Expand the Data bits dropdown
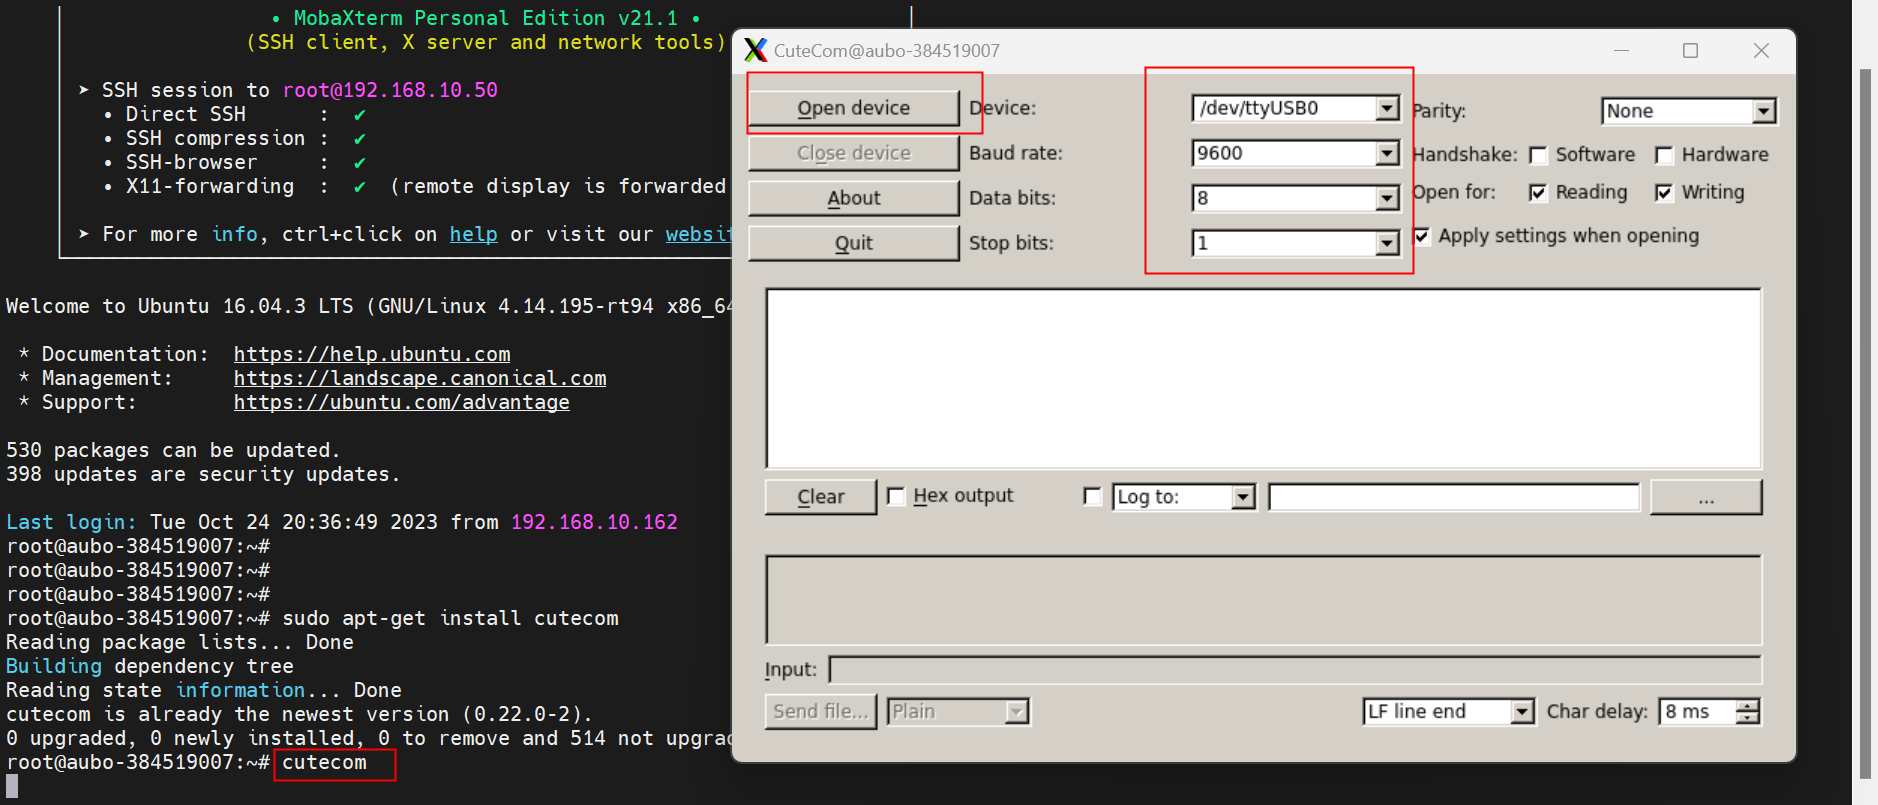The image size is (1878, 805). (1386, 198)
